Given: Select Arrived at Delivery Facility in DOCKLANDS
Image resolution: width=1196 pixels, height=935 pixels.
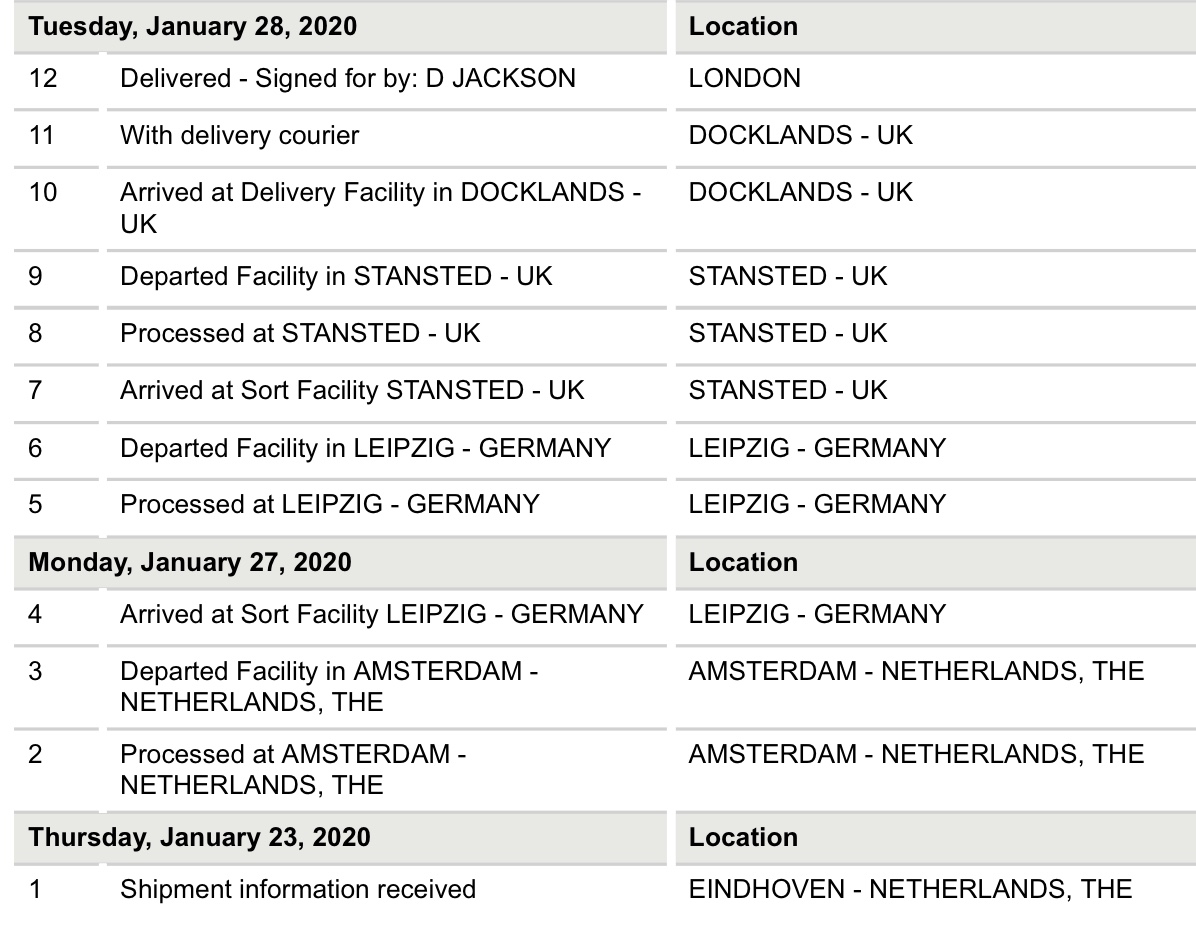Looking at the screenshot, I should [380, 207].
